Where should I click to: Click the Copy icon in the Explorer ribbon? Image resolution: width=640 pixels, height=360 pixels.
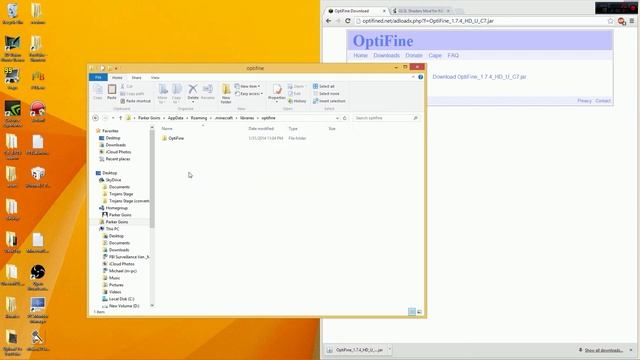click(x=98, y=92)
